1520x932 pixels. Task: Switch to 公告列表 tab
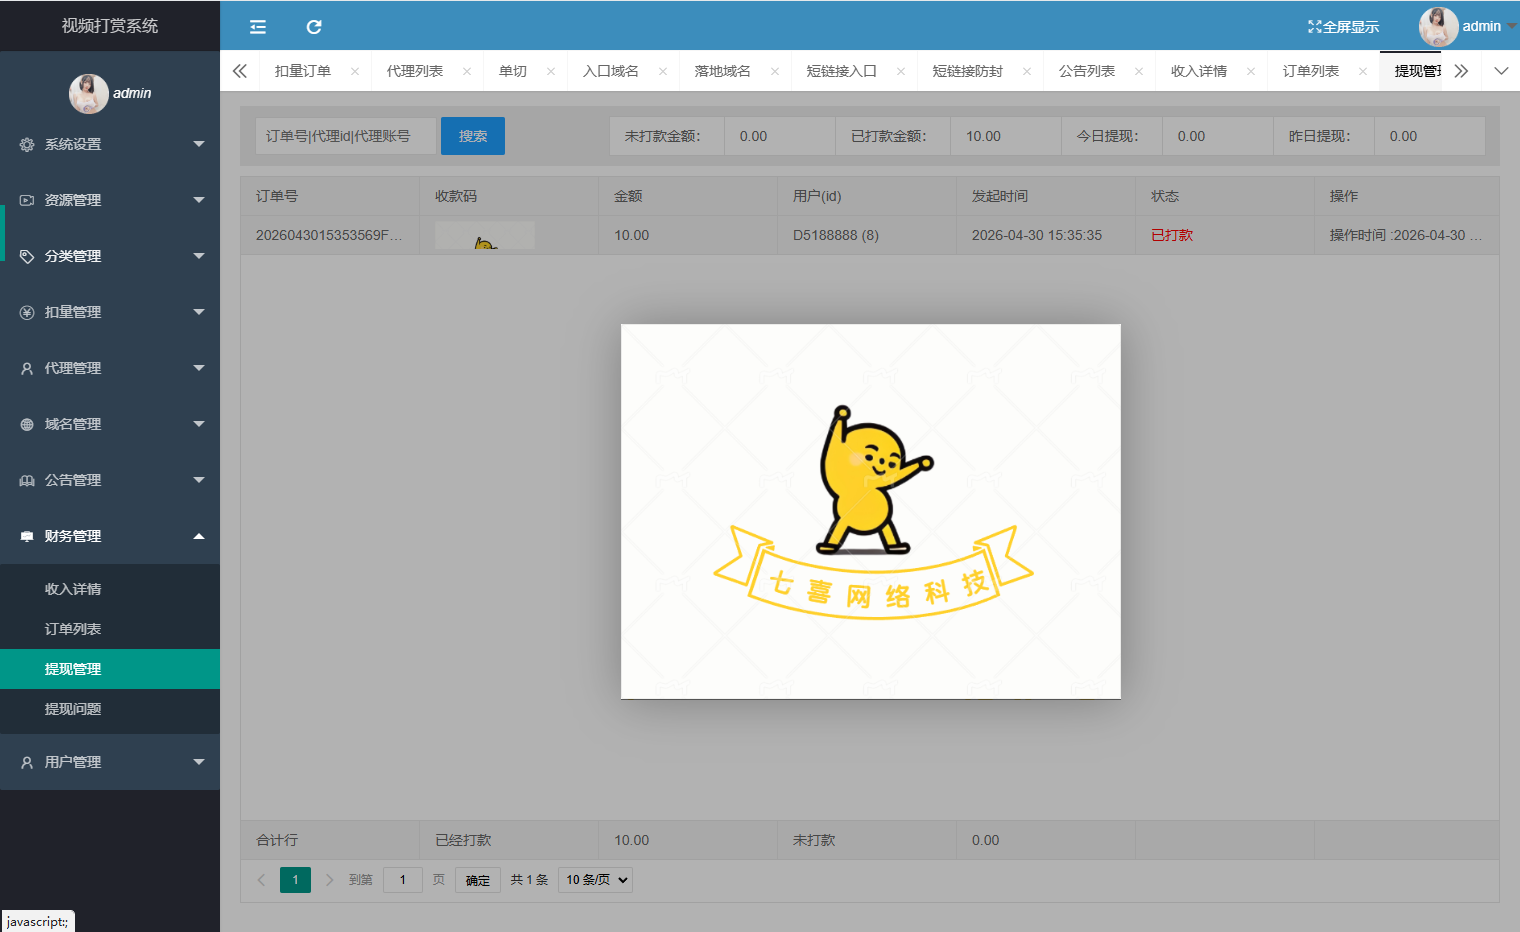tap(1087, 71)
